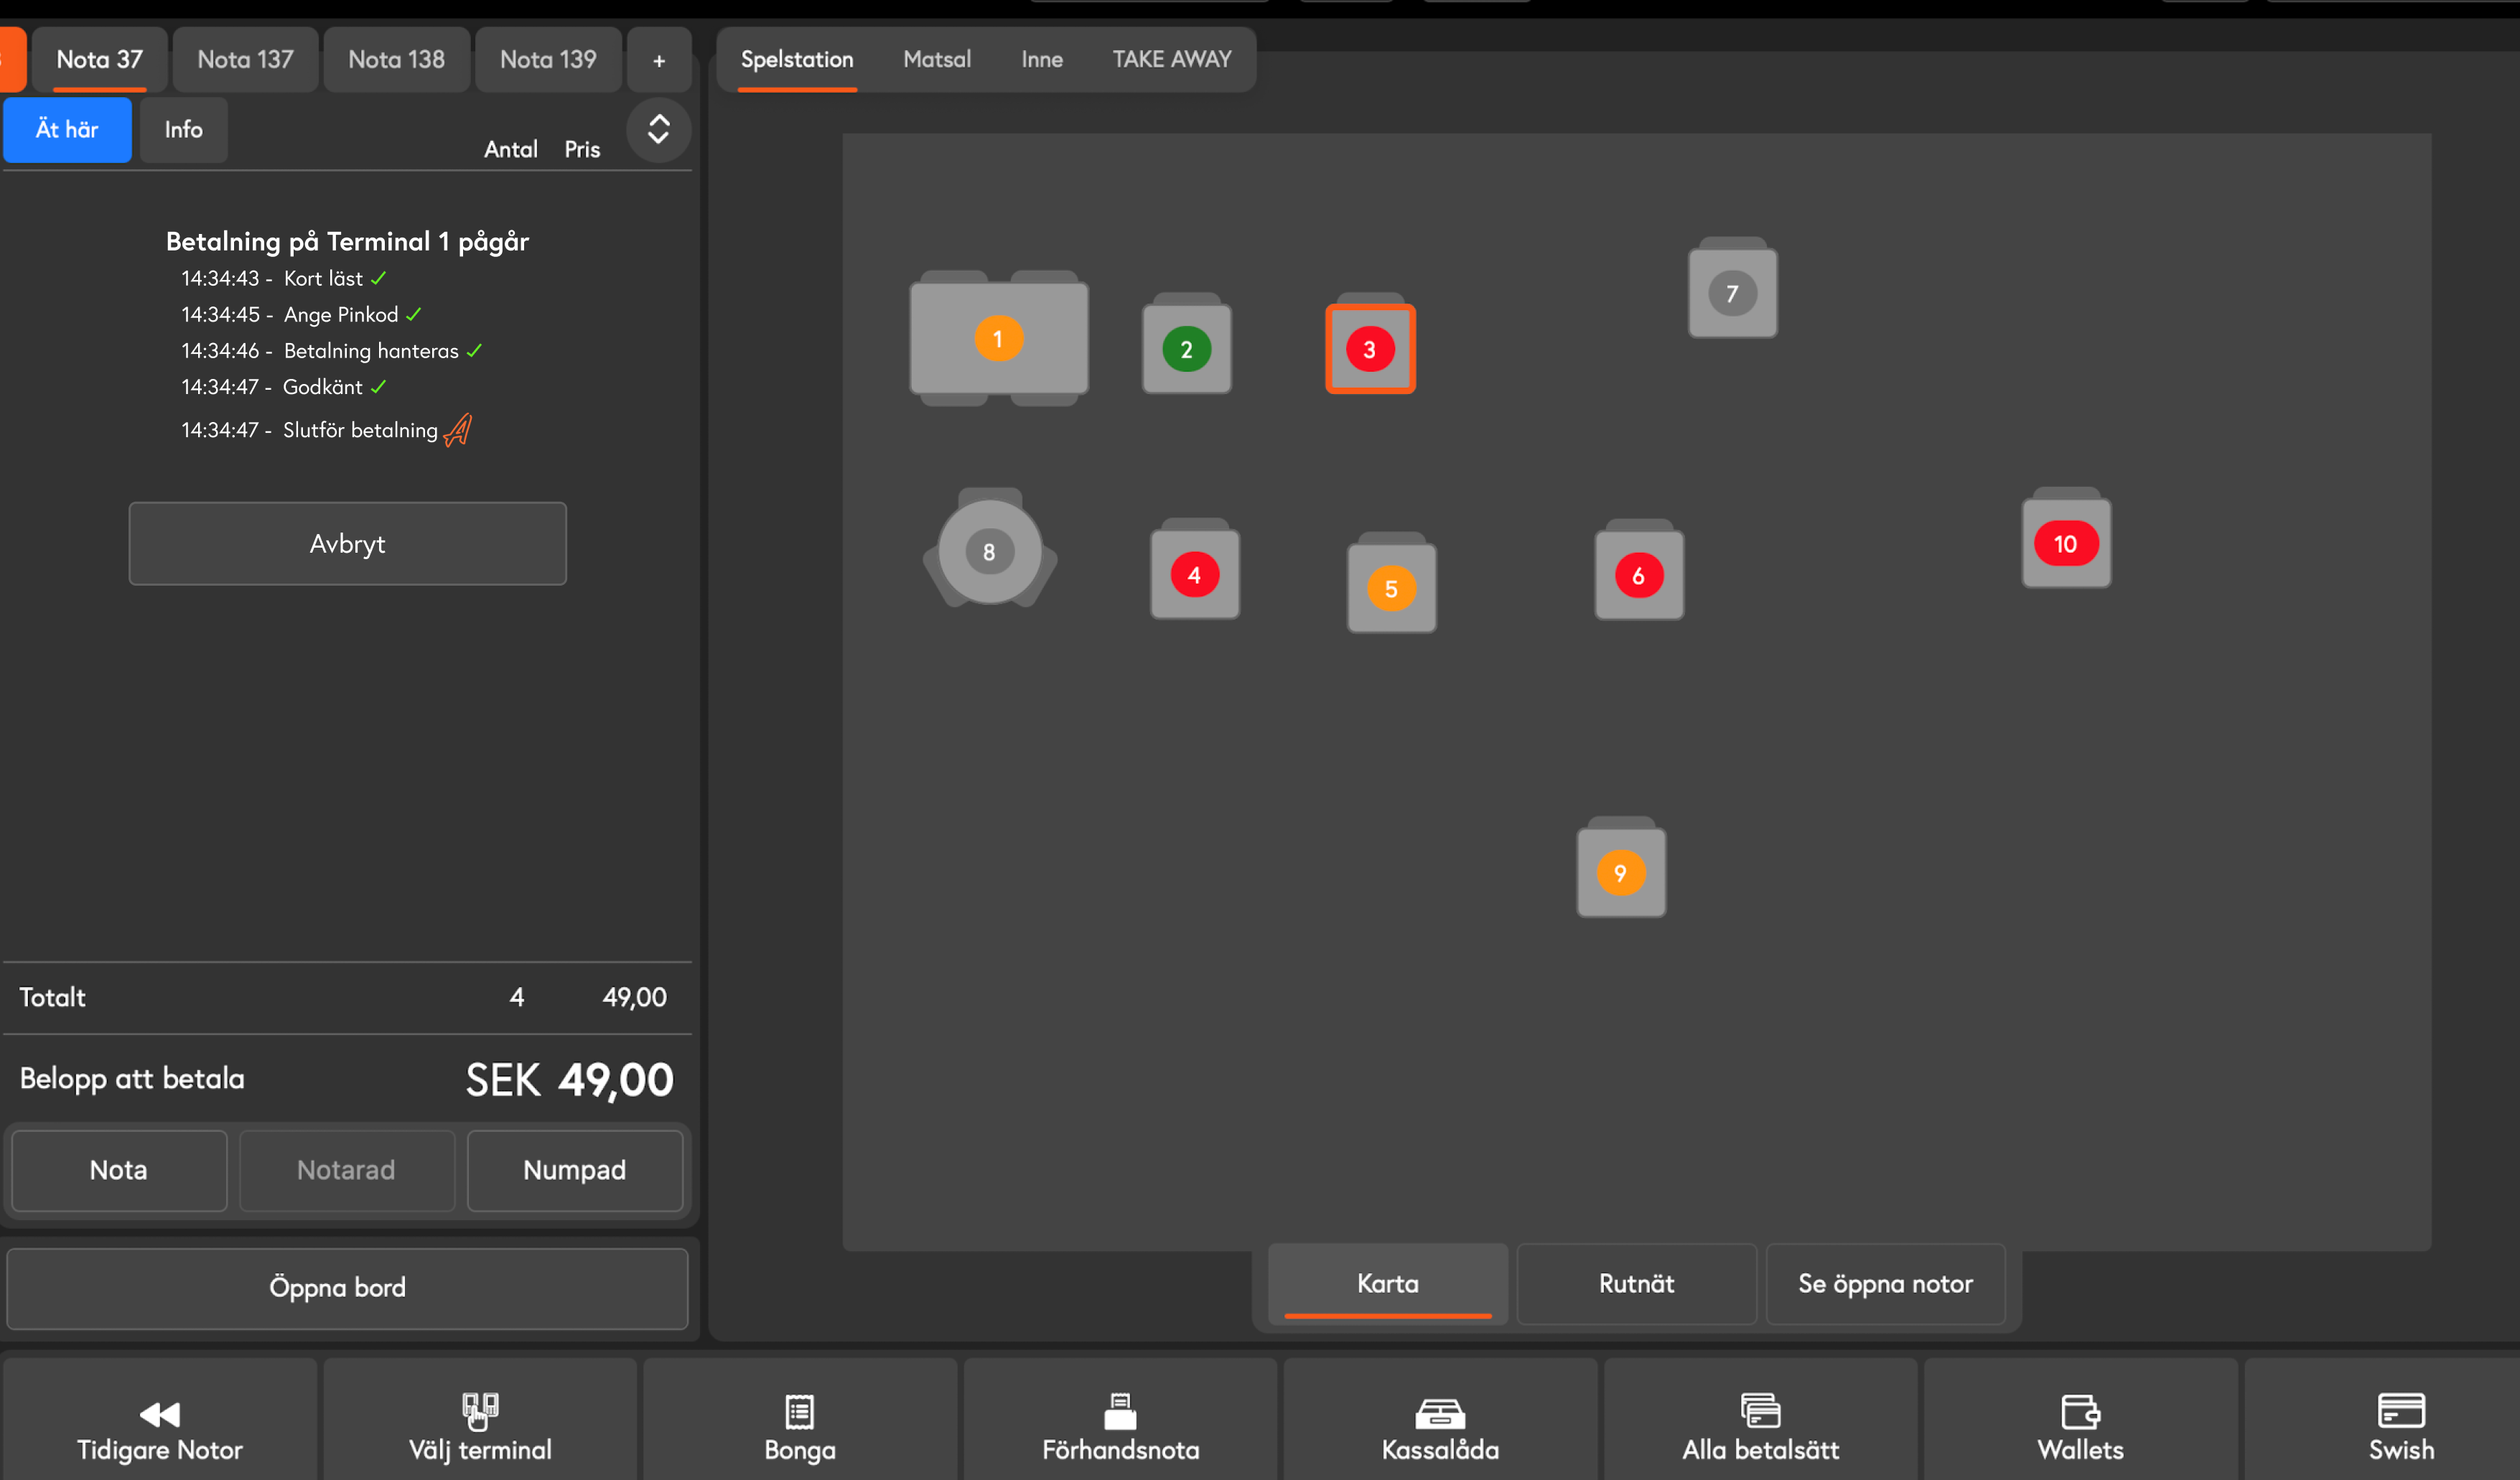The image size is (2520, 1480).
Task: Select the Ät här option
Action: 66,129
